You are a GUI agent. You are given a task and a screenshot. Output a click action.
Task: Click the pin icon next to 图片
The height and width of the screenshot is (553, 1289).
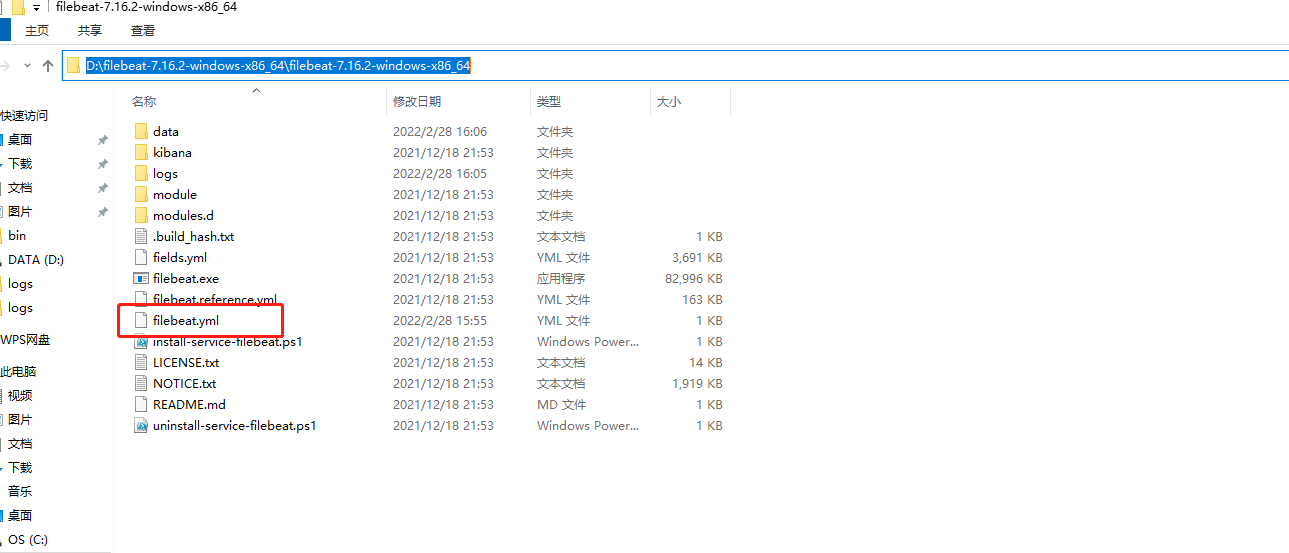pos(102,212)
